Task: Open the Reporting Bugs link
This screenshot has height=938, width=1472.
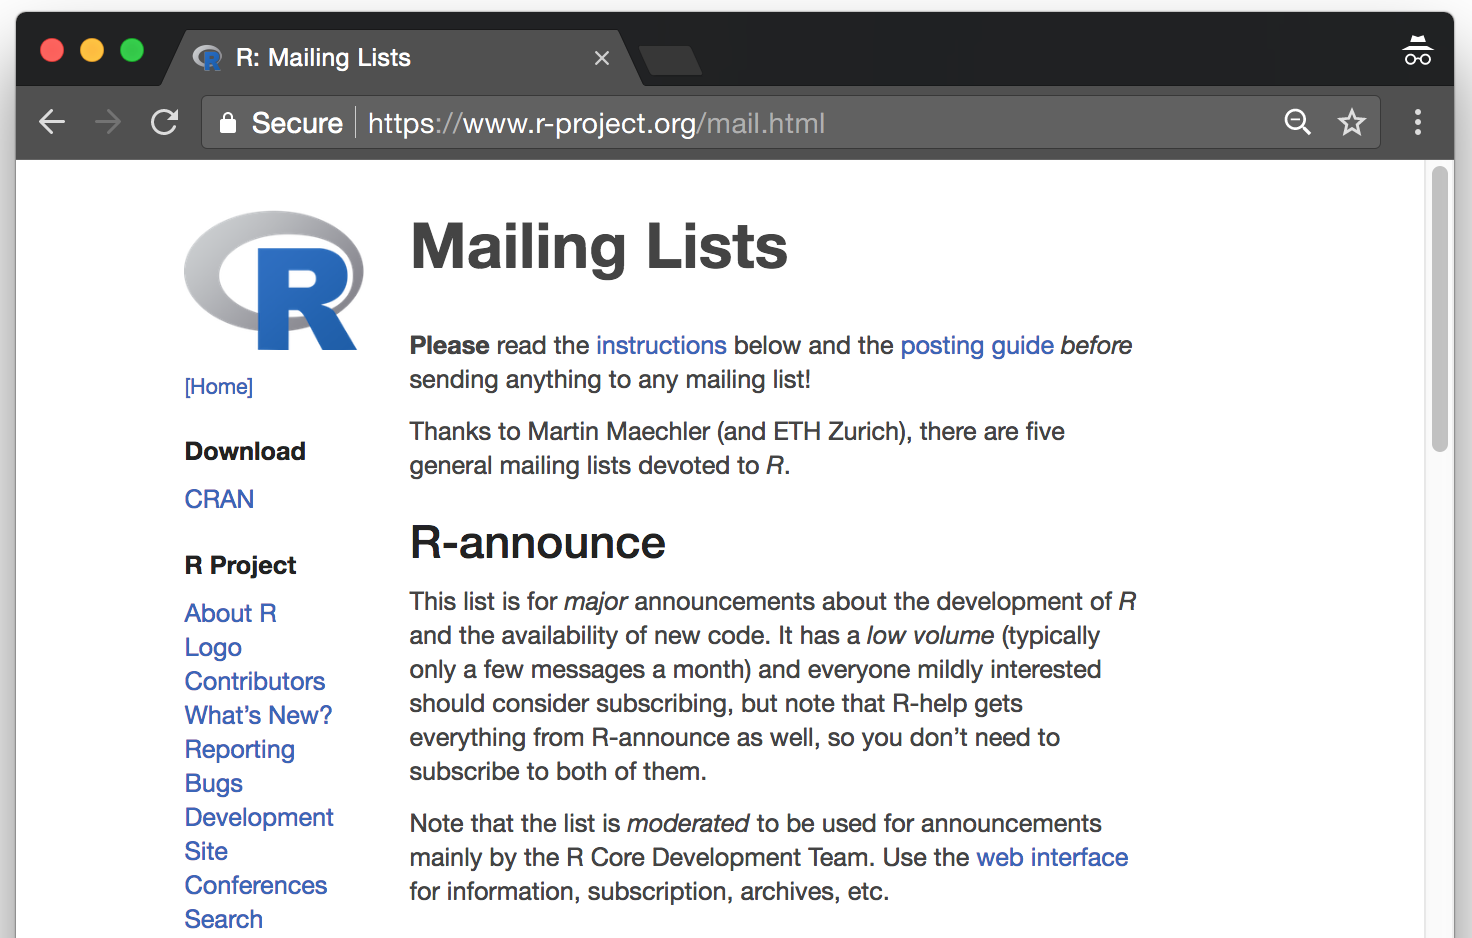Action: 240,766
